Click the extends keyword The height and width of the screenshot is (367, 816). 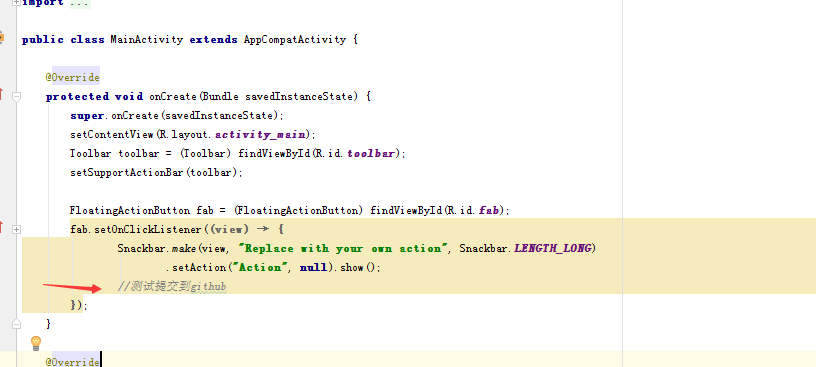213,40
